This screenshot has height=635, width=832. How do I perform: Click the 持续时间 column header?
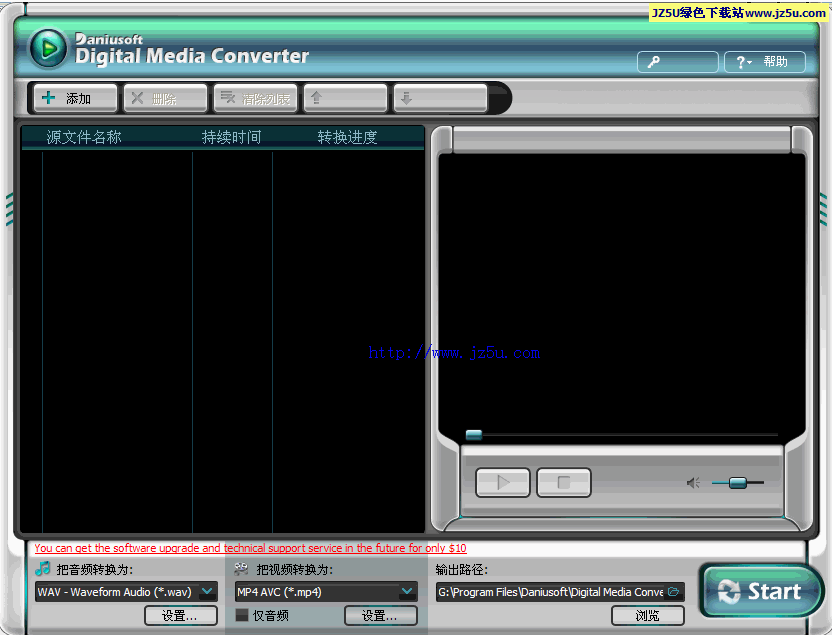point(231,137)
